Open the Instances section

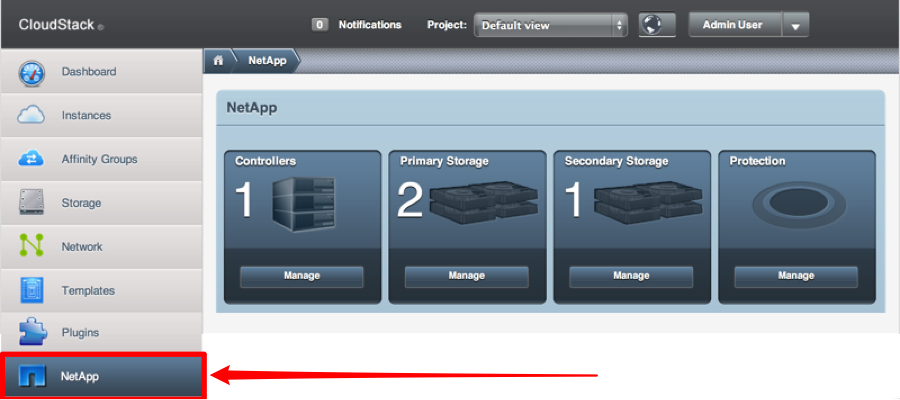tap(101, 115)
